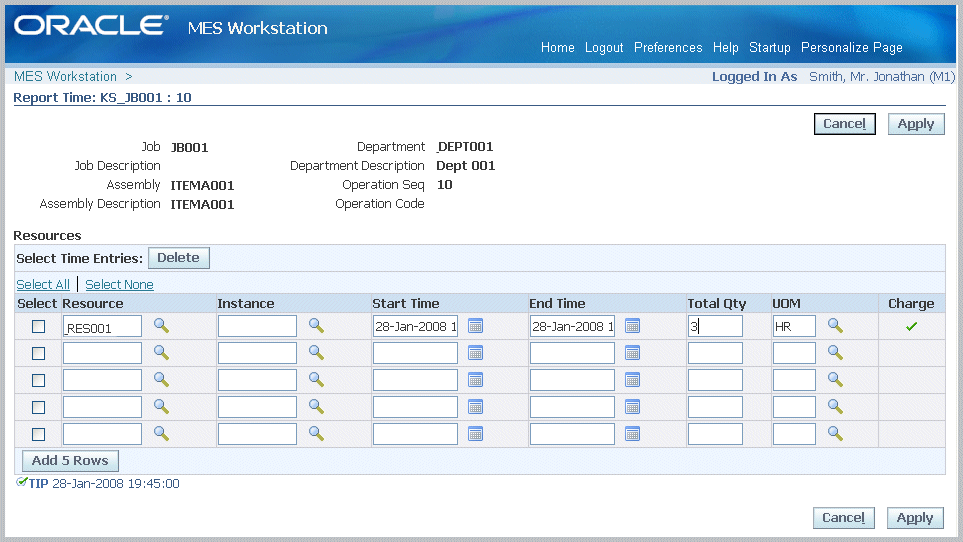This screenshot has width=963, height=542.
Task: Click UOM search icon in third row
Action: [x=835, y=379]
